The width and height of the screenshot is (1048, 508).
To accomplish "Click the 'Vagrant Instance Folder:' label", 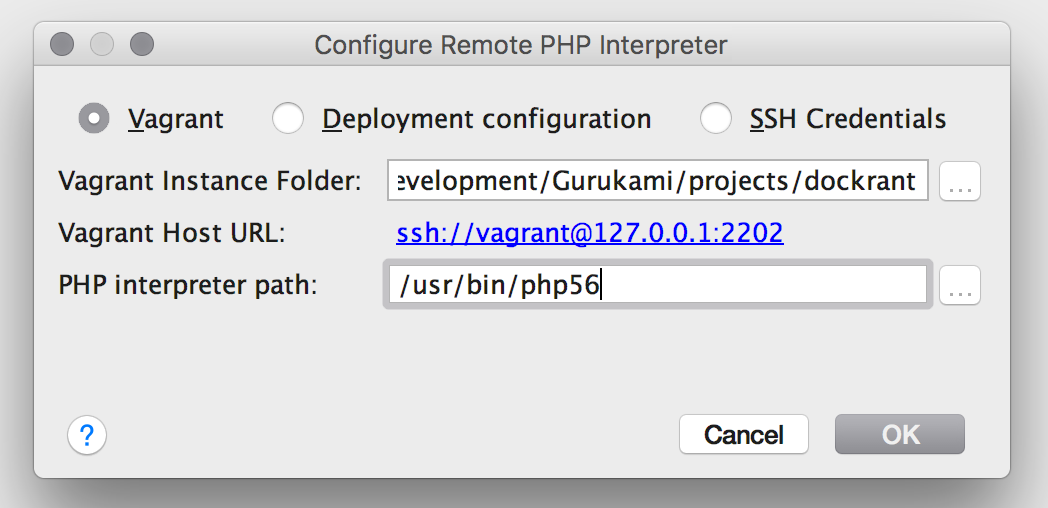I will click(209, 182).
